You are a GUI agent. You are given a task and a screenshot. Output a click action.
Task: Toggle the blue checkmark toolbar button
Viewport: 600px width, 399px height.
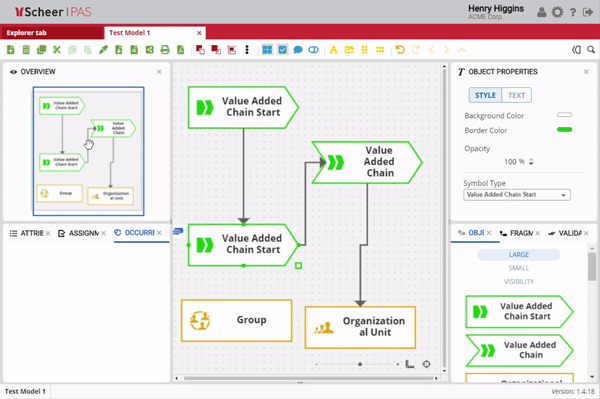click(x=282, y=50)
